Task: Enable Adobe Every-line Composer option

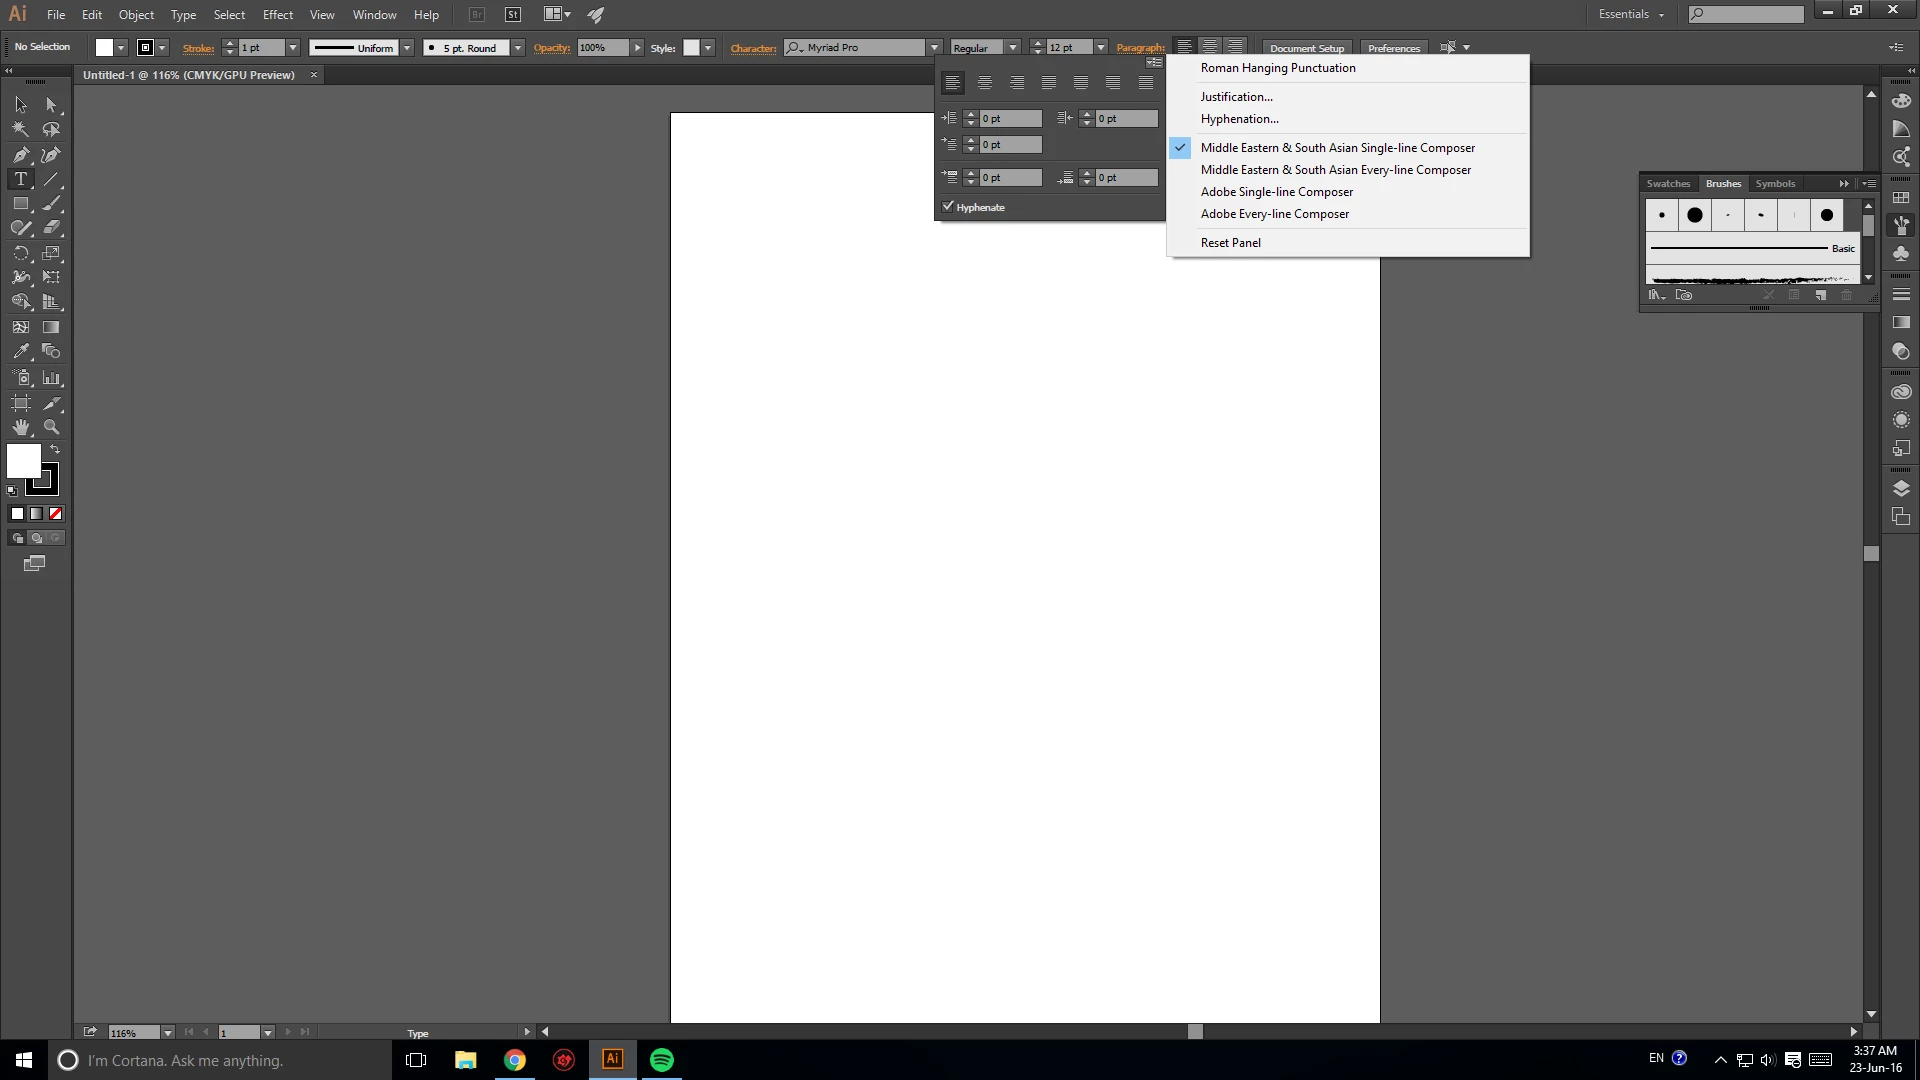Action: point(1274,214)
